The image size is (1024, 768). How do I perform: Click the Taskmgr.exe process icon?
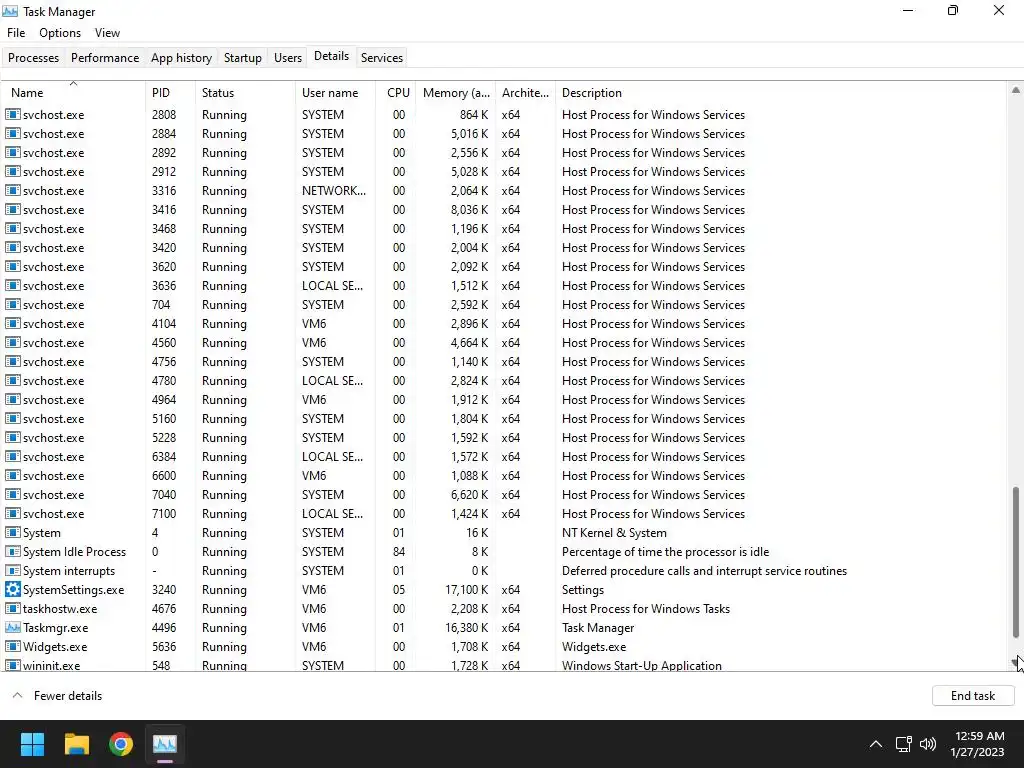(x=12, y=628)
